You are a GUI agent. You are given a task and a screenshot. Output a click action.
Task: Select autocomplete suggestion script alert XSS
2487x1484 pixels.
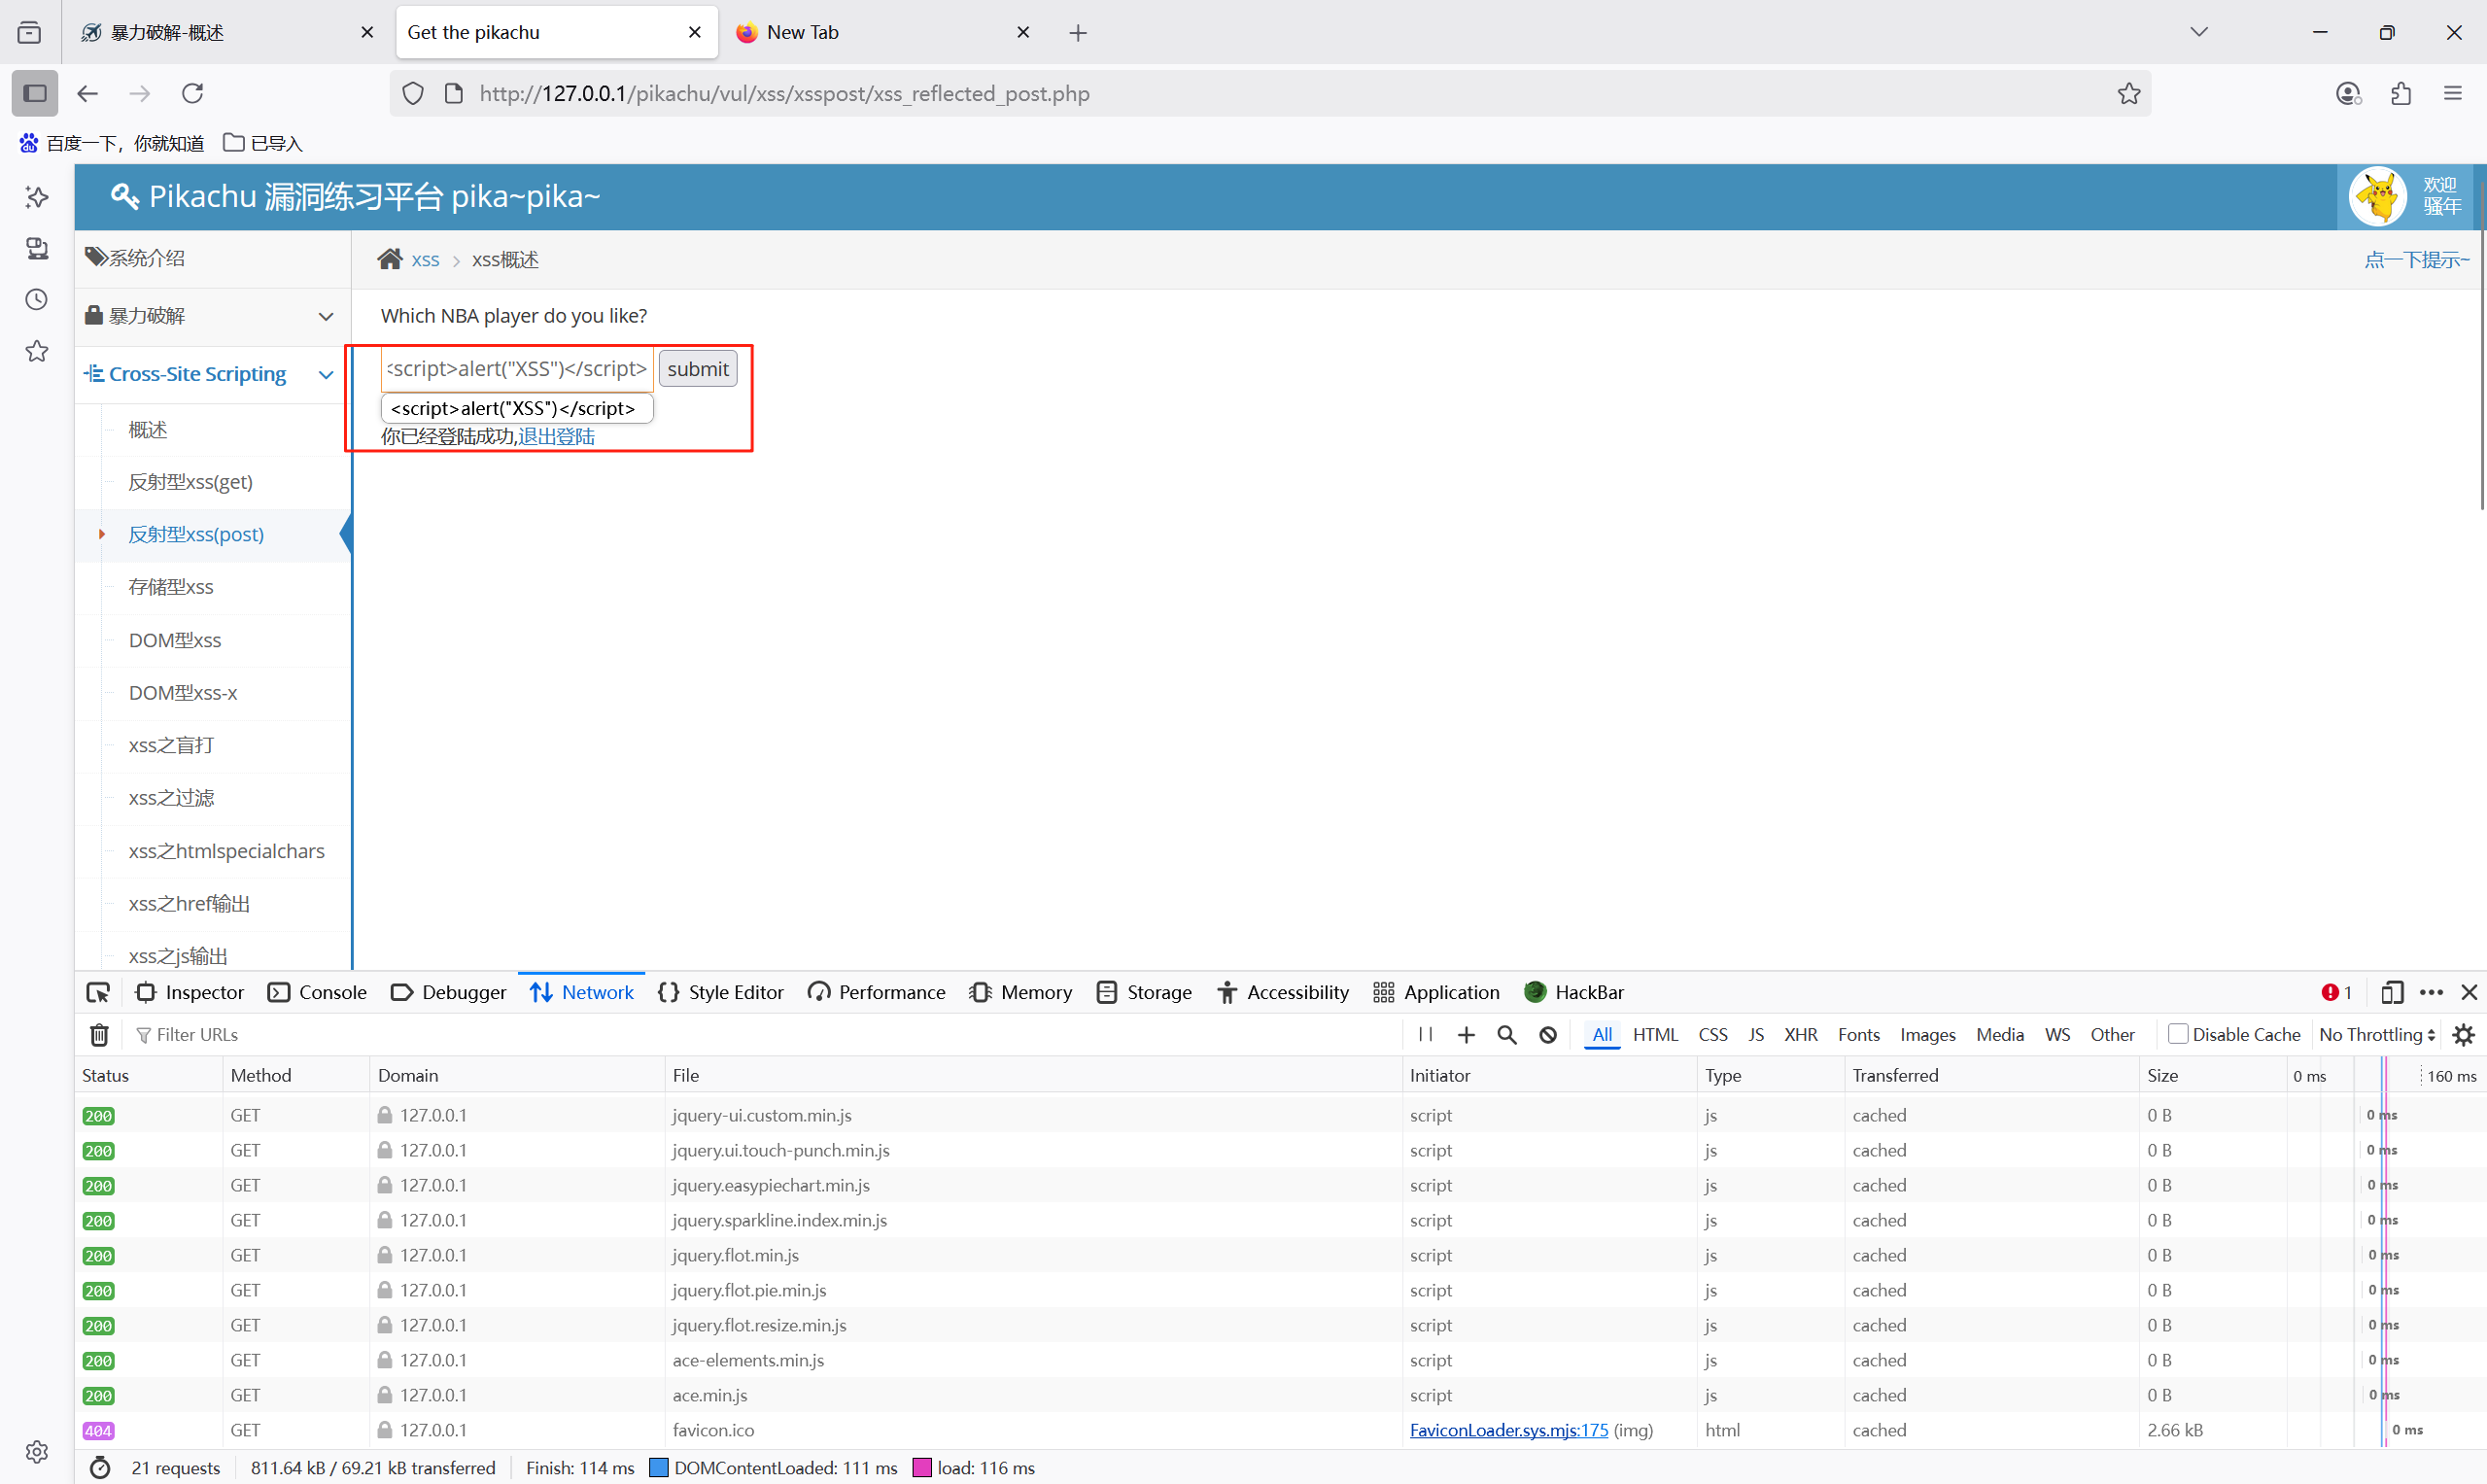pyautogui.click(x=517, y=408)
